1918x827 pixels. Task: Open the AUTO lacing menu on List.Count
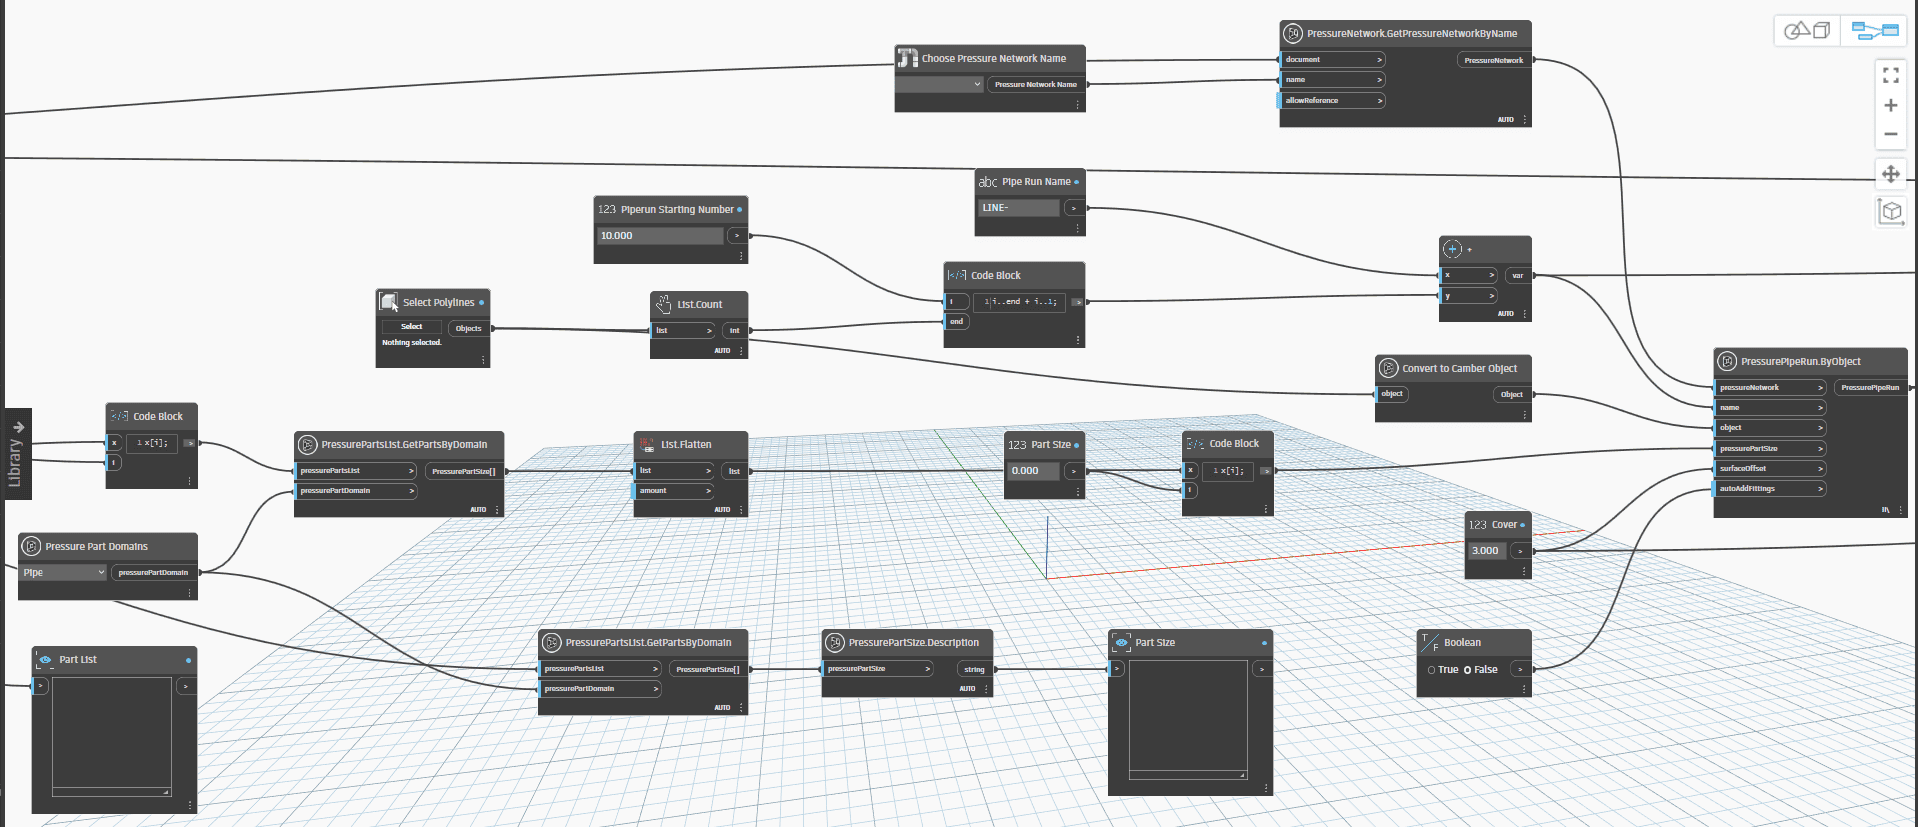click(x=722, y=351)
